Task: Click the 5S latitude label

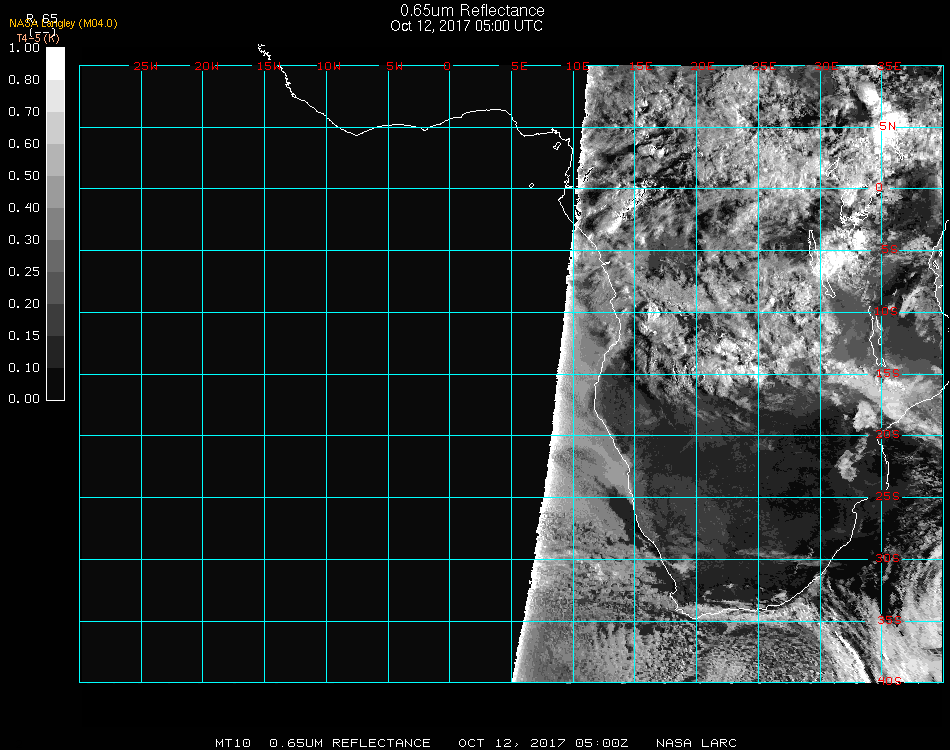Action: pos(889,250)
